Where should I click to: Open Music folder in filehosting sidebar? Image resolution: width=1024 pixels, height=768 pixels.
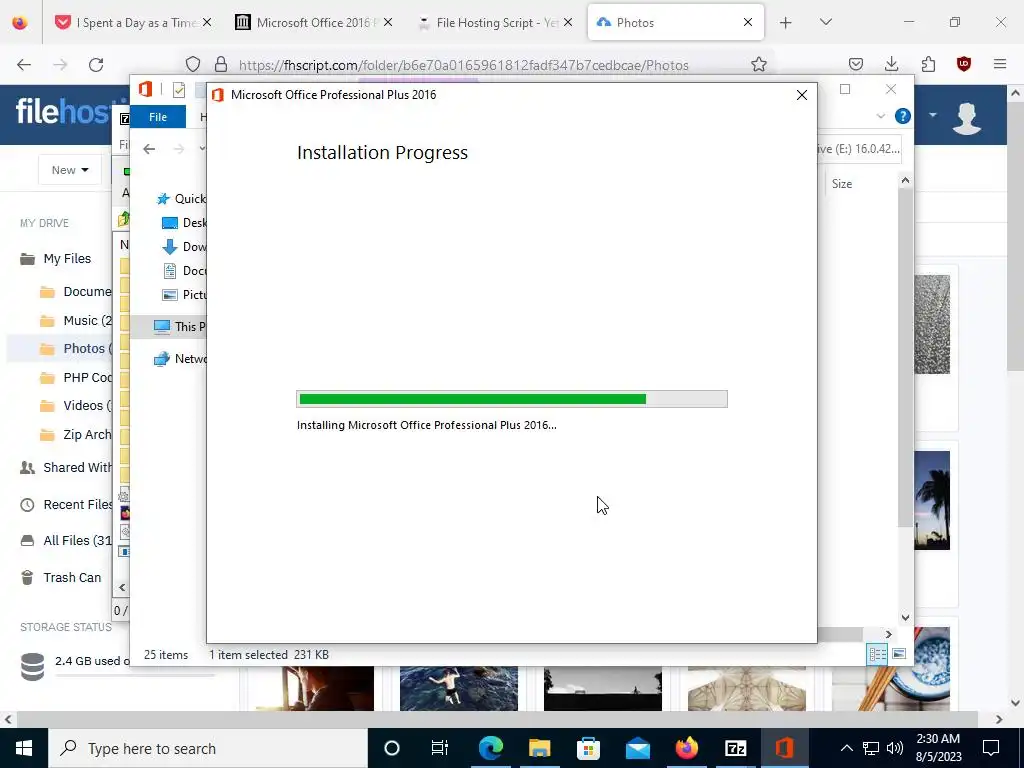pos(75,321)
